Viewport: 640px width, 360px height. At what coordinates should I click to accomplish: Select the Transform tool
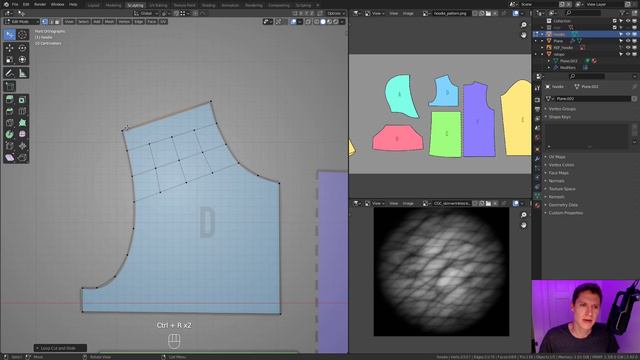pyautogui.click(x=22, y=60)
